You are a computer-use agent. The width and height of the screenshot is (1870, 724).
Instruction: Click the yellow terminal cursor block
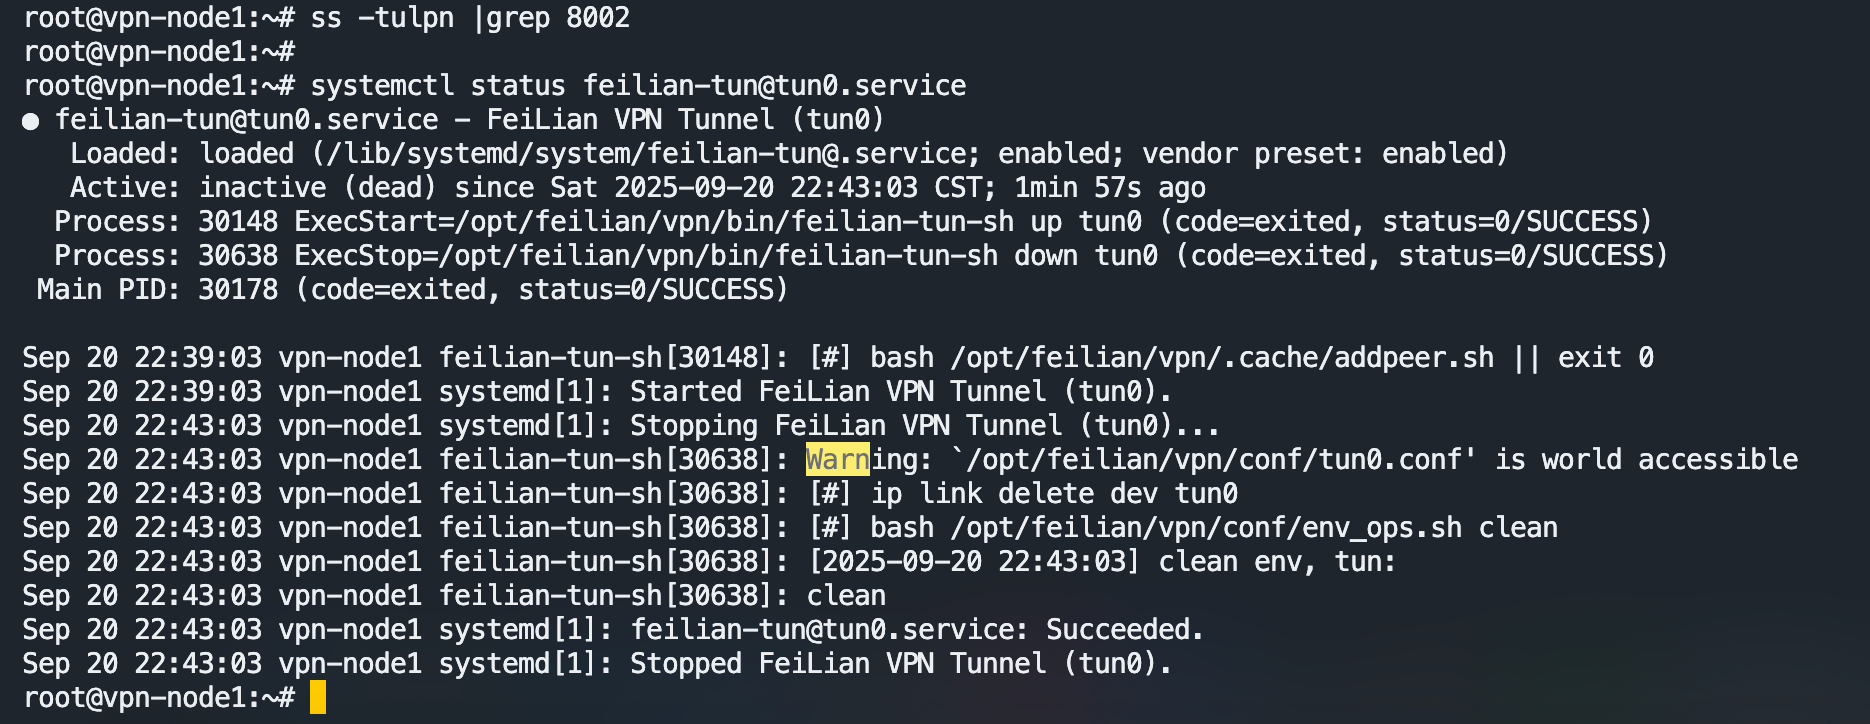tap(317, 697)
